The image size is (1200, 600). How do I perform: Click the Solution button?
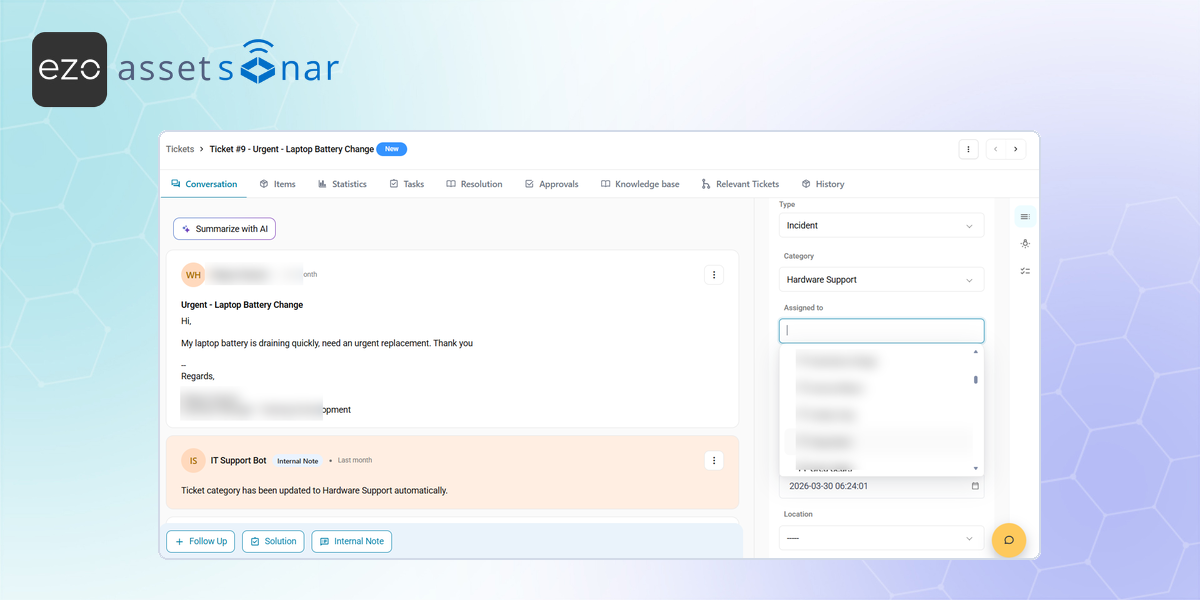tap(273, 541)
